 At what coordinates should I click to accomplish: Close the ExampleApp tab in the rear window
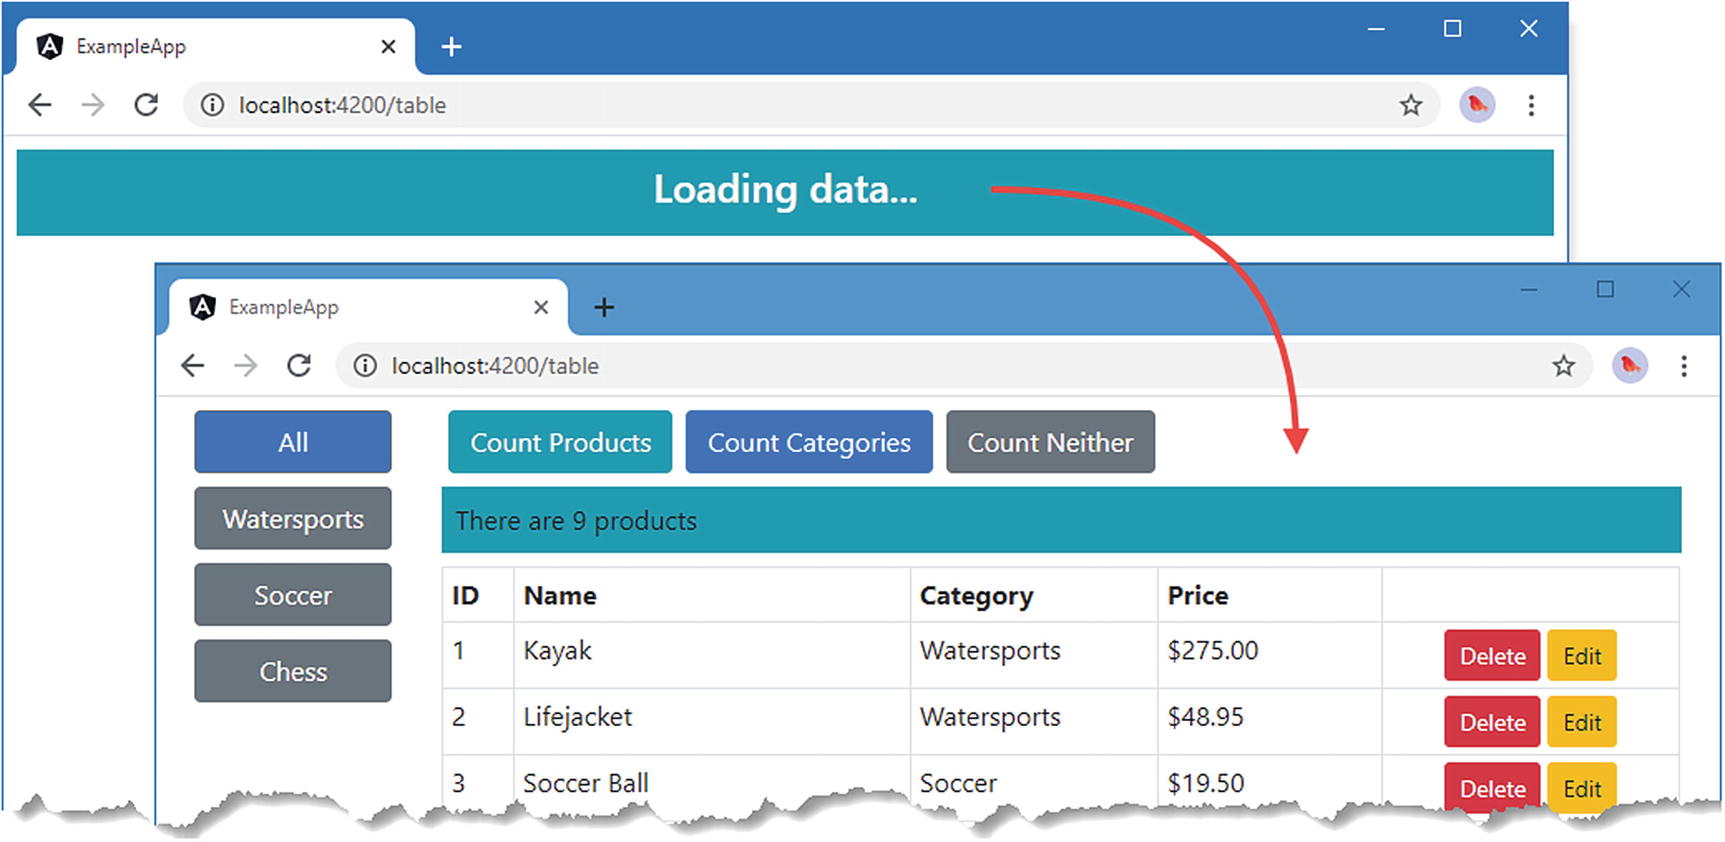click(x=388, y=46)
